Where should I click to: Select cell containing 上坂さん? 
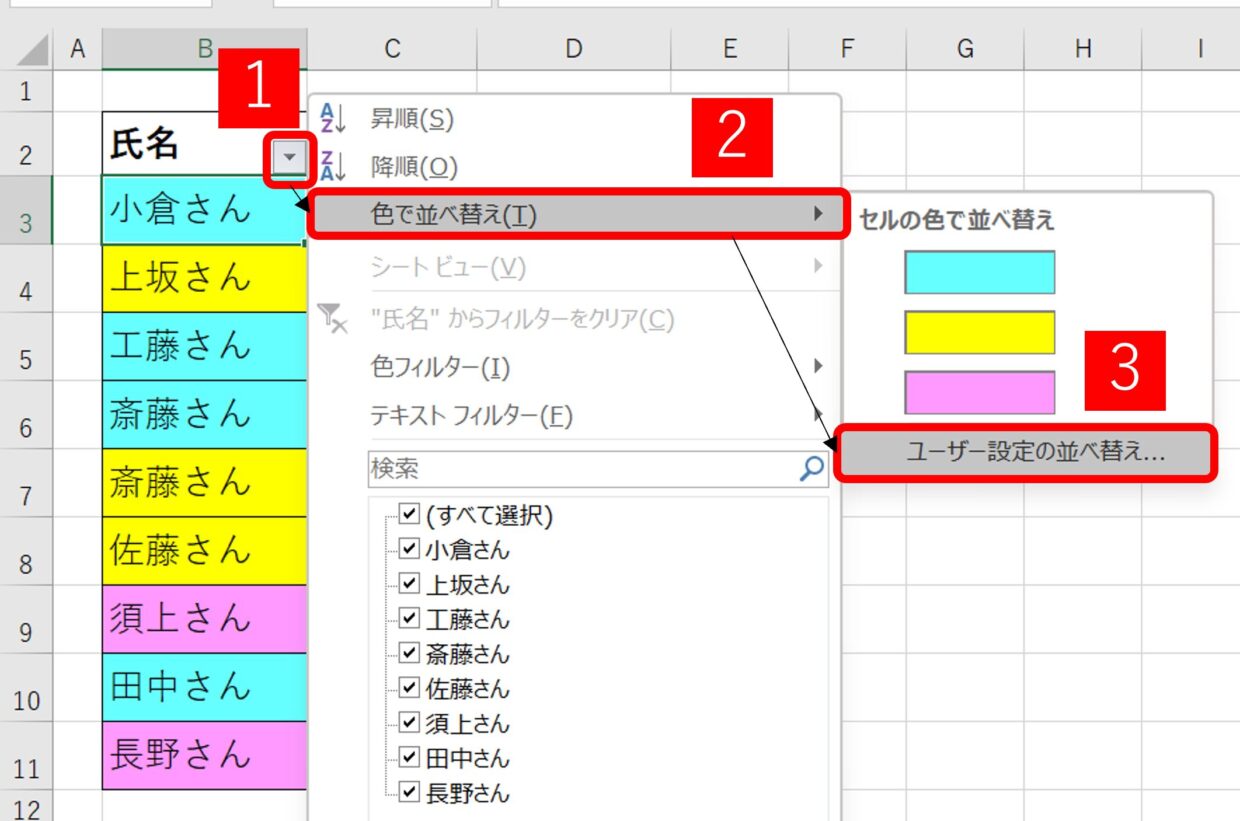coord(204,278)
